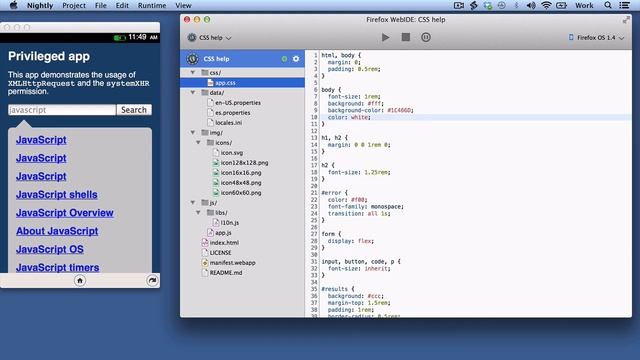The width and height of the screenshot is (640, 360).
Task: Click the Wi-Fi status icon
Action: coord(546,5)
